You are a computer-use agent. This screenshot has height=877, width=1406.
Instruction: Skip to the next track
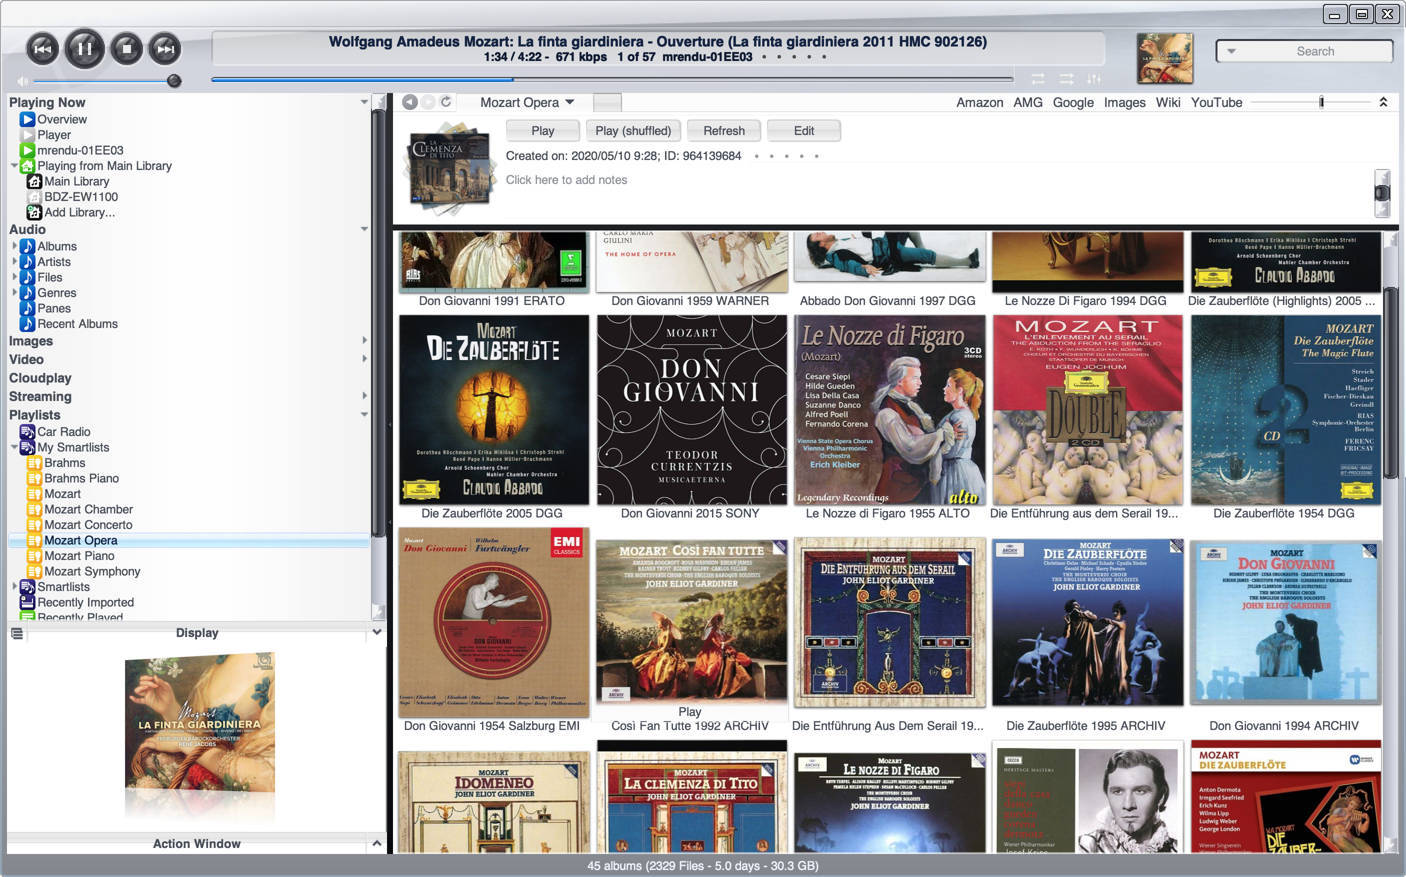(165, 48)
